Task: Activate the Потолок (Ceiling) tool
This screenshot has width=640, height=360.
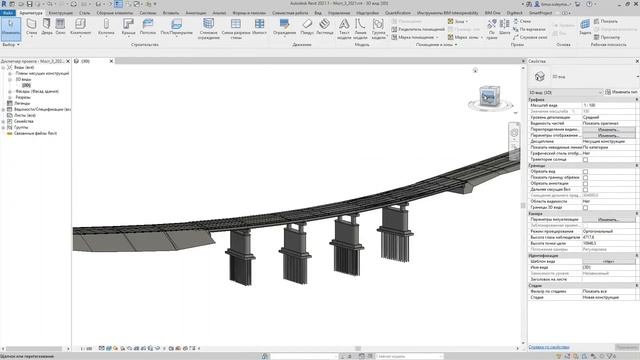Action: click(148, 27)
